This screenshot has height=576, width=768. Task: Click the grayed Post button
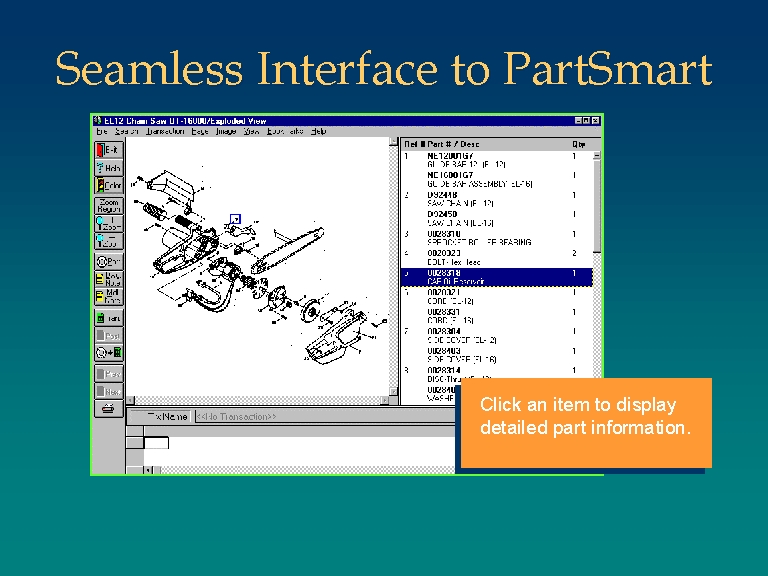[x=109, y=336]
